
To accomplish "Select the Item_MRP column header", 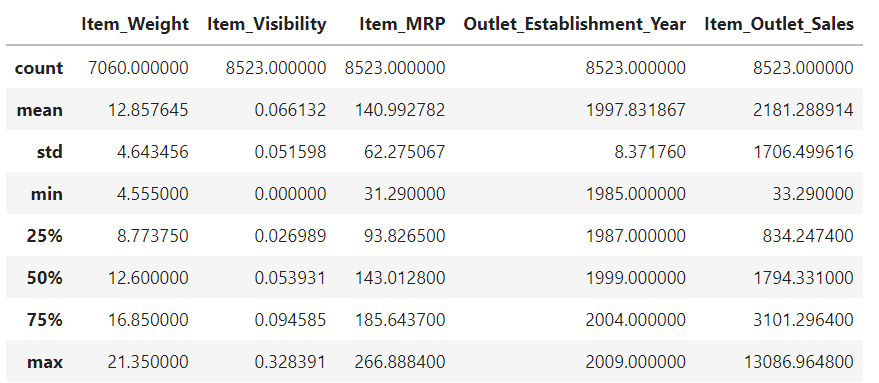I will point(403,24).
